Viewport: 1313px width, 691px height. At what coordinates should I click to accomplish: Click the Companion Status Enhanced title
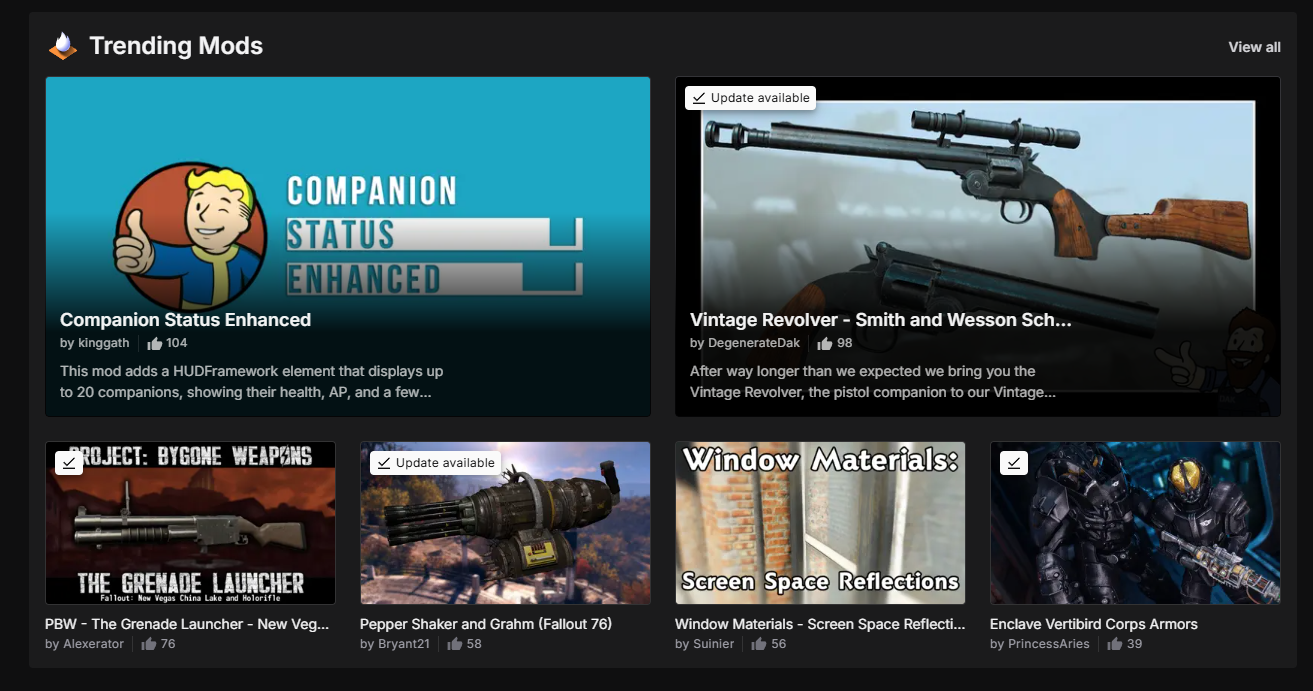click(185, 320)
